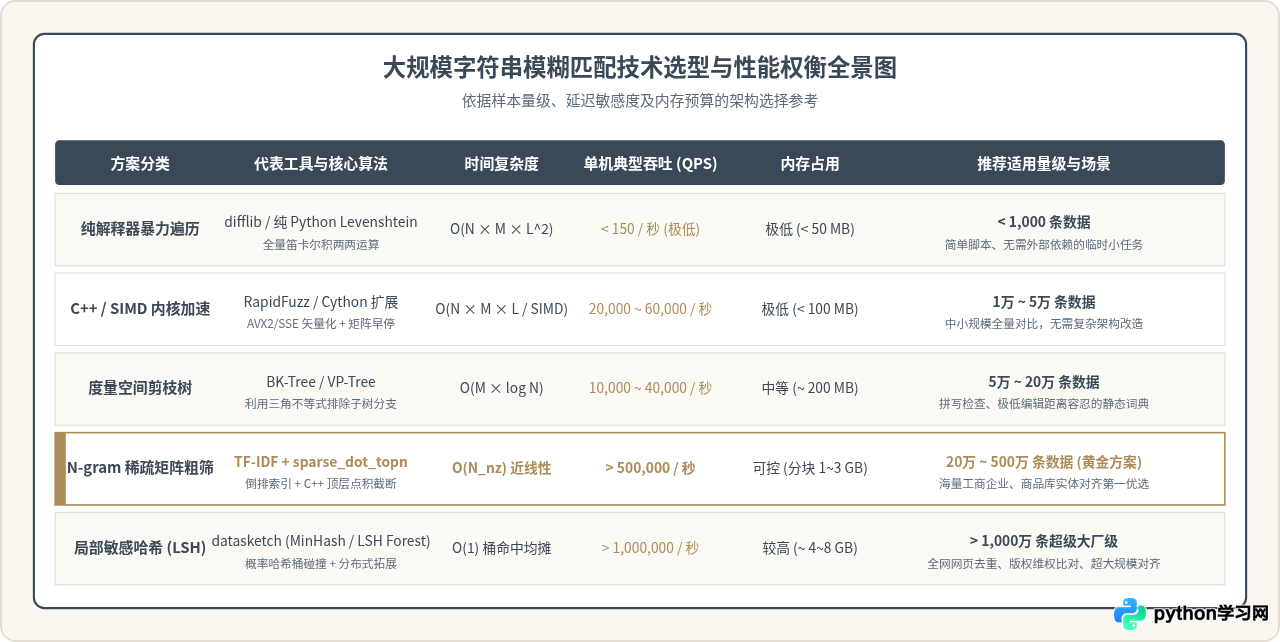Click the 推荐适用量级与场景 column header
This screenshot has width=1280, height=642.
[x=1044, y=164]
